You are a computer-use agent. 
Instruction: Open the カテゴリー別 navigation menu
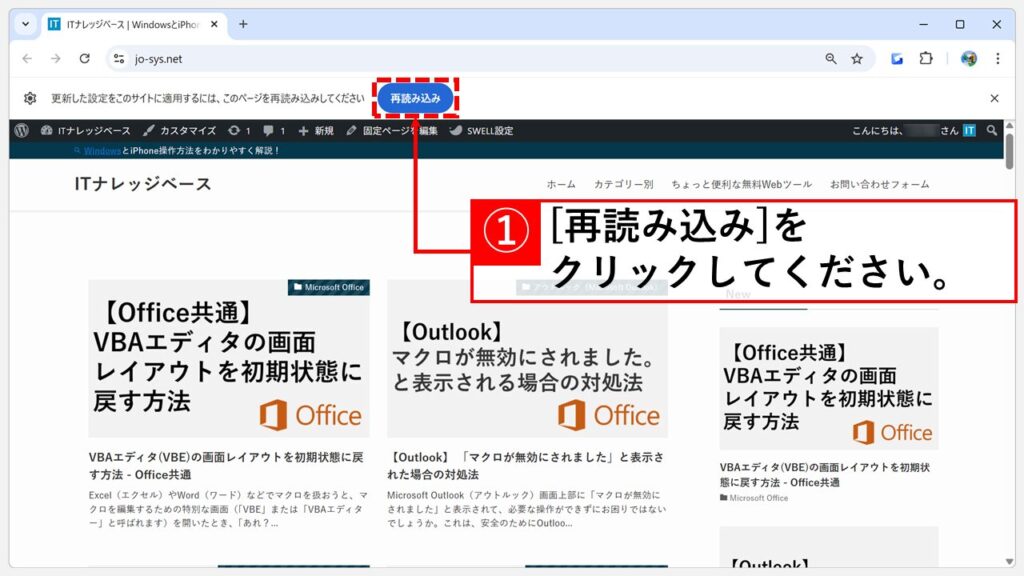[623, 184]
